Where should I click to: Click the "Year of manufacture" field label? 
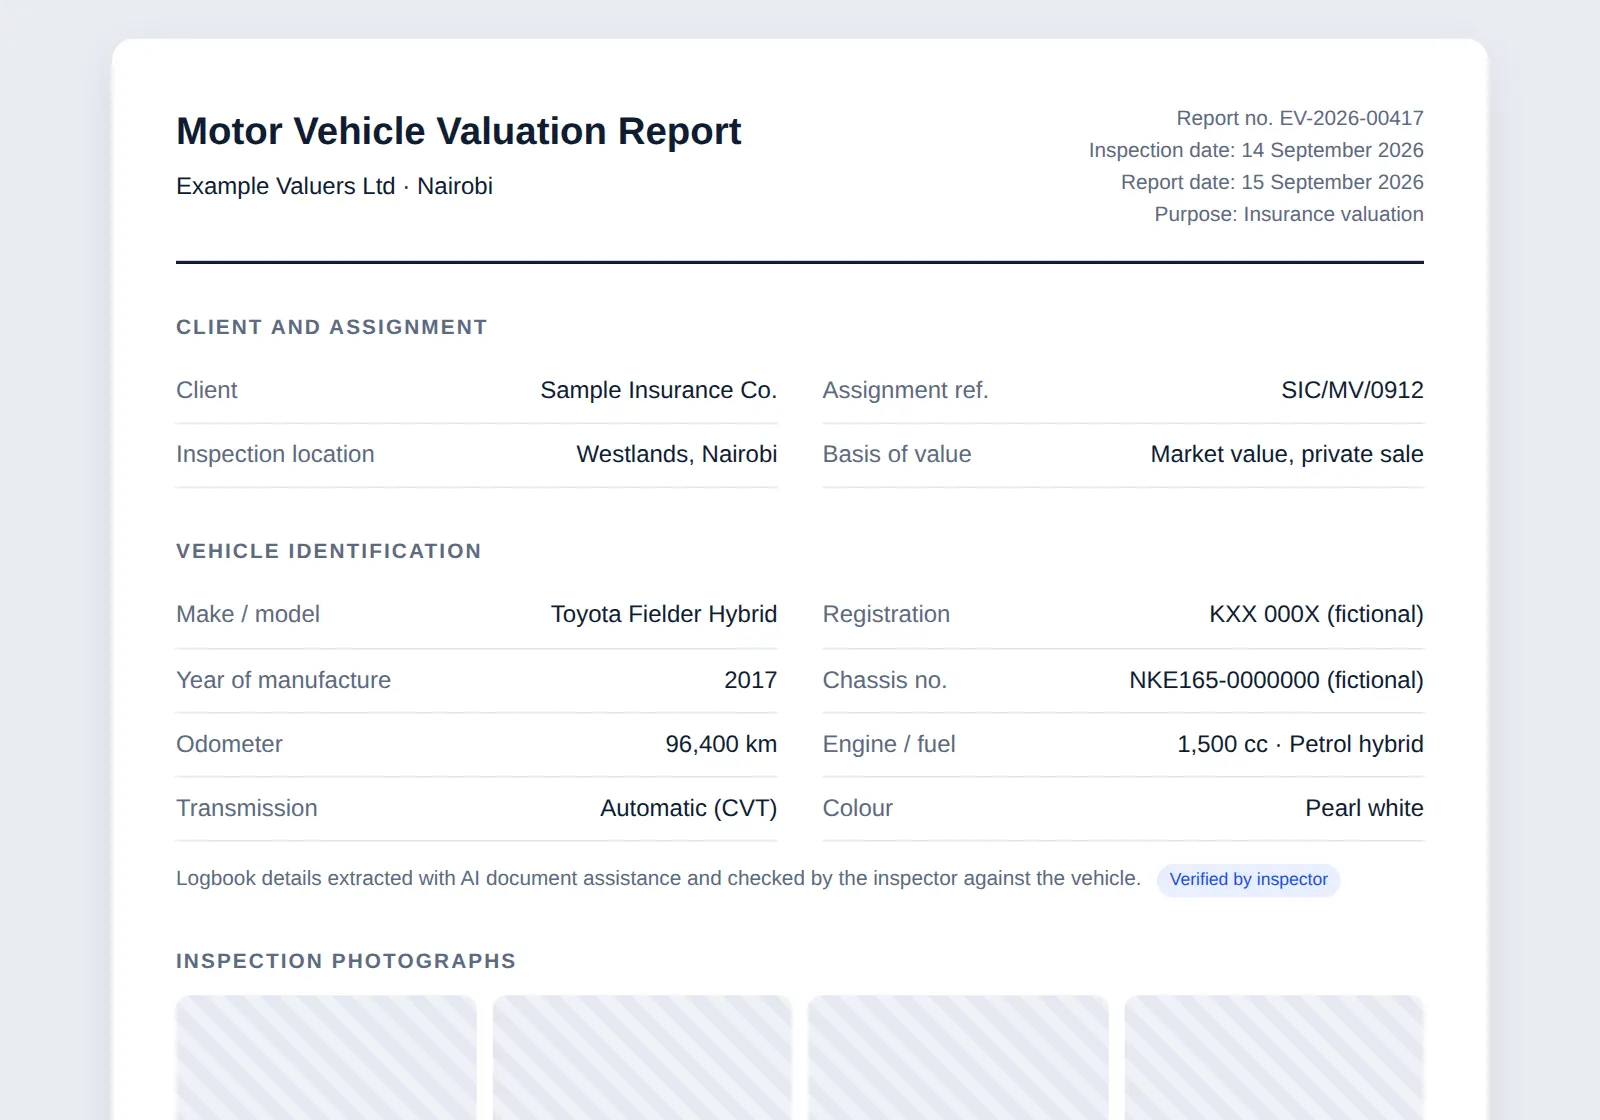pos(283,680)
